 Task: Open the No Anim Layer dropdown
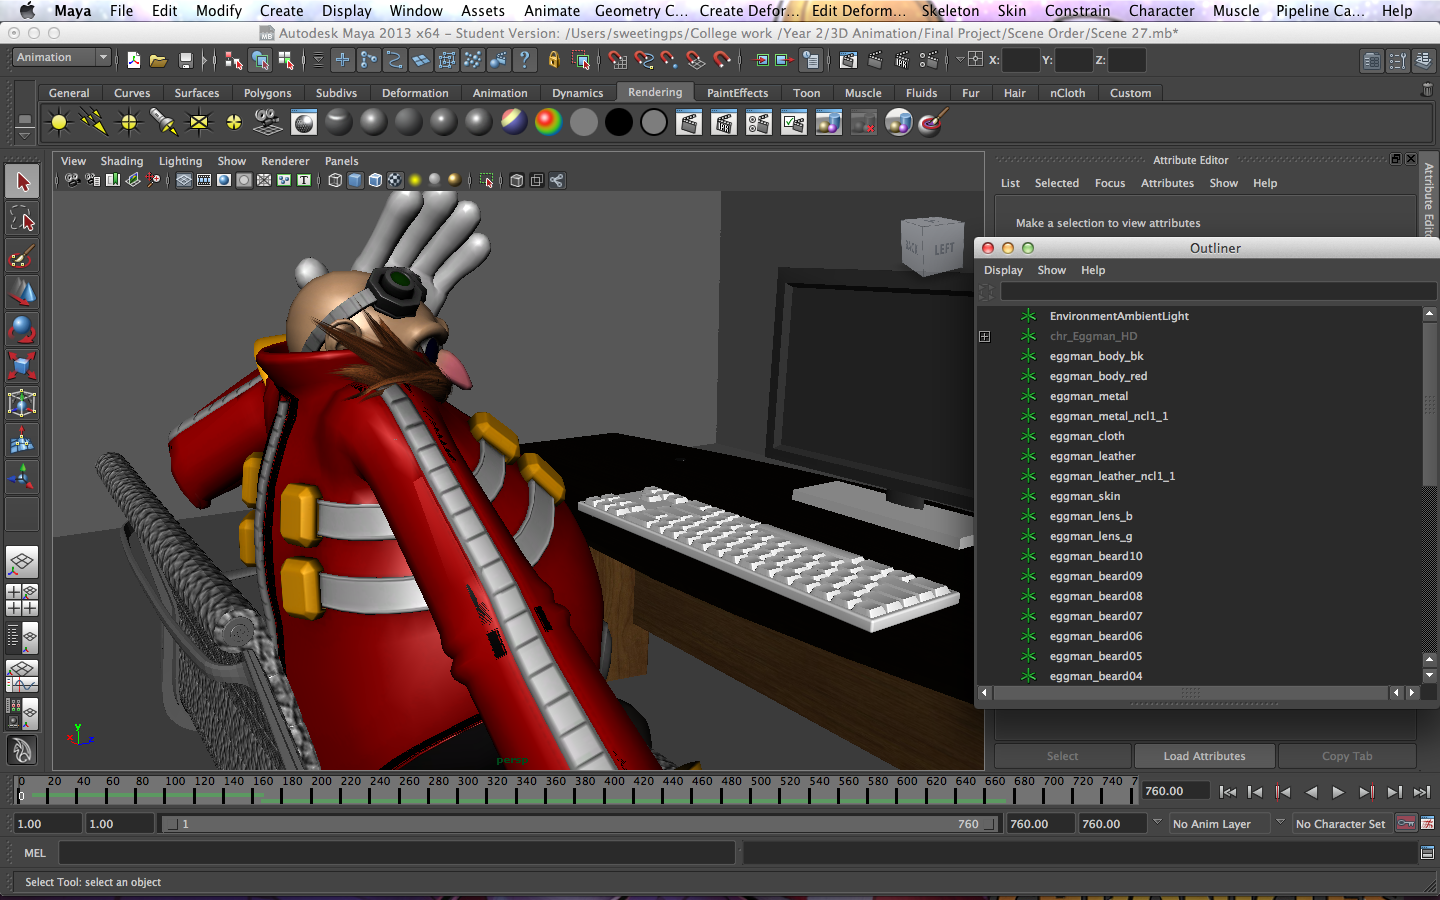coord(1219,823)
